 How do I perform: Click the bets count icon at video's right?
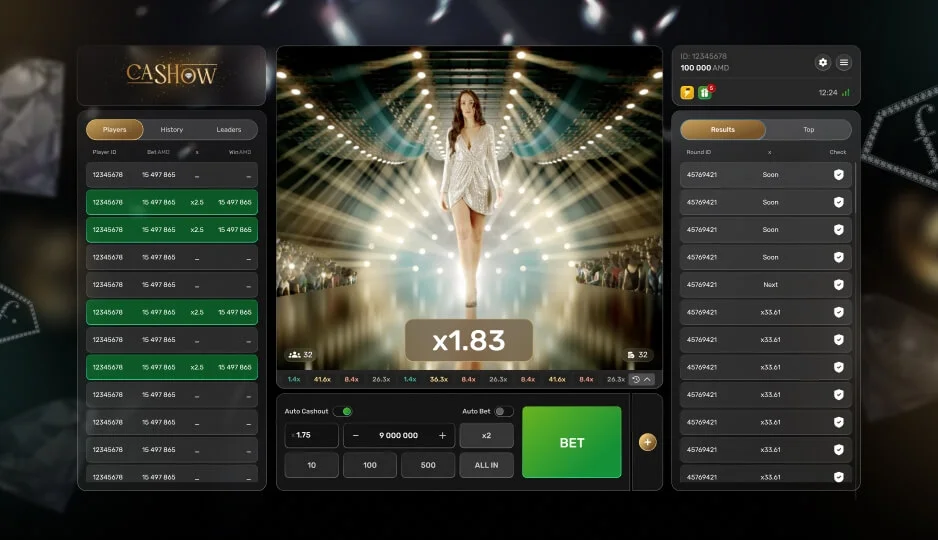(631, 355)
